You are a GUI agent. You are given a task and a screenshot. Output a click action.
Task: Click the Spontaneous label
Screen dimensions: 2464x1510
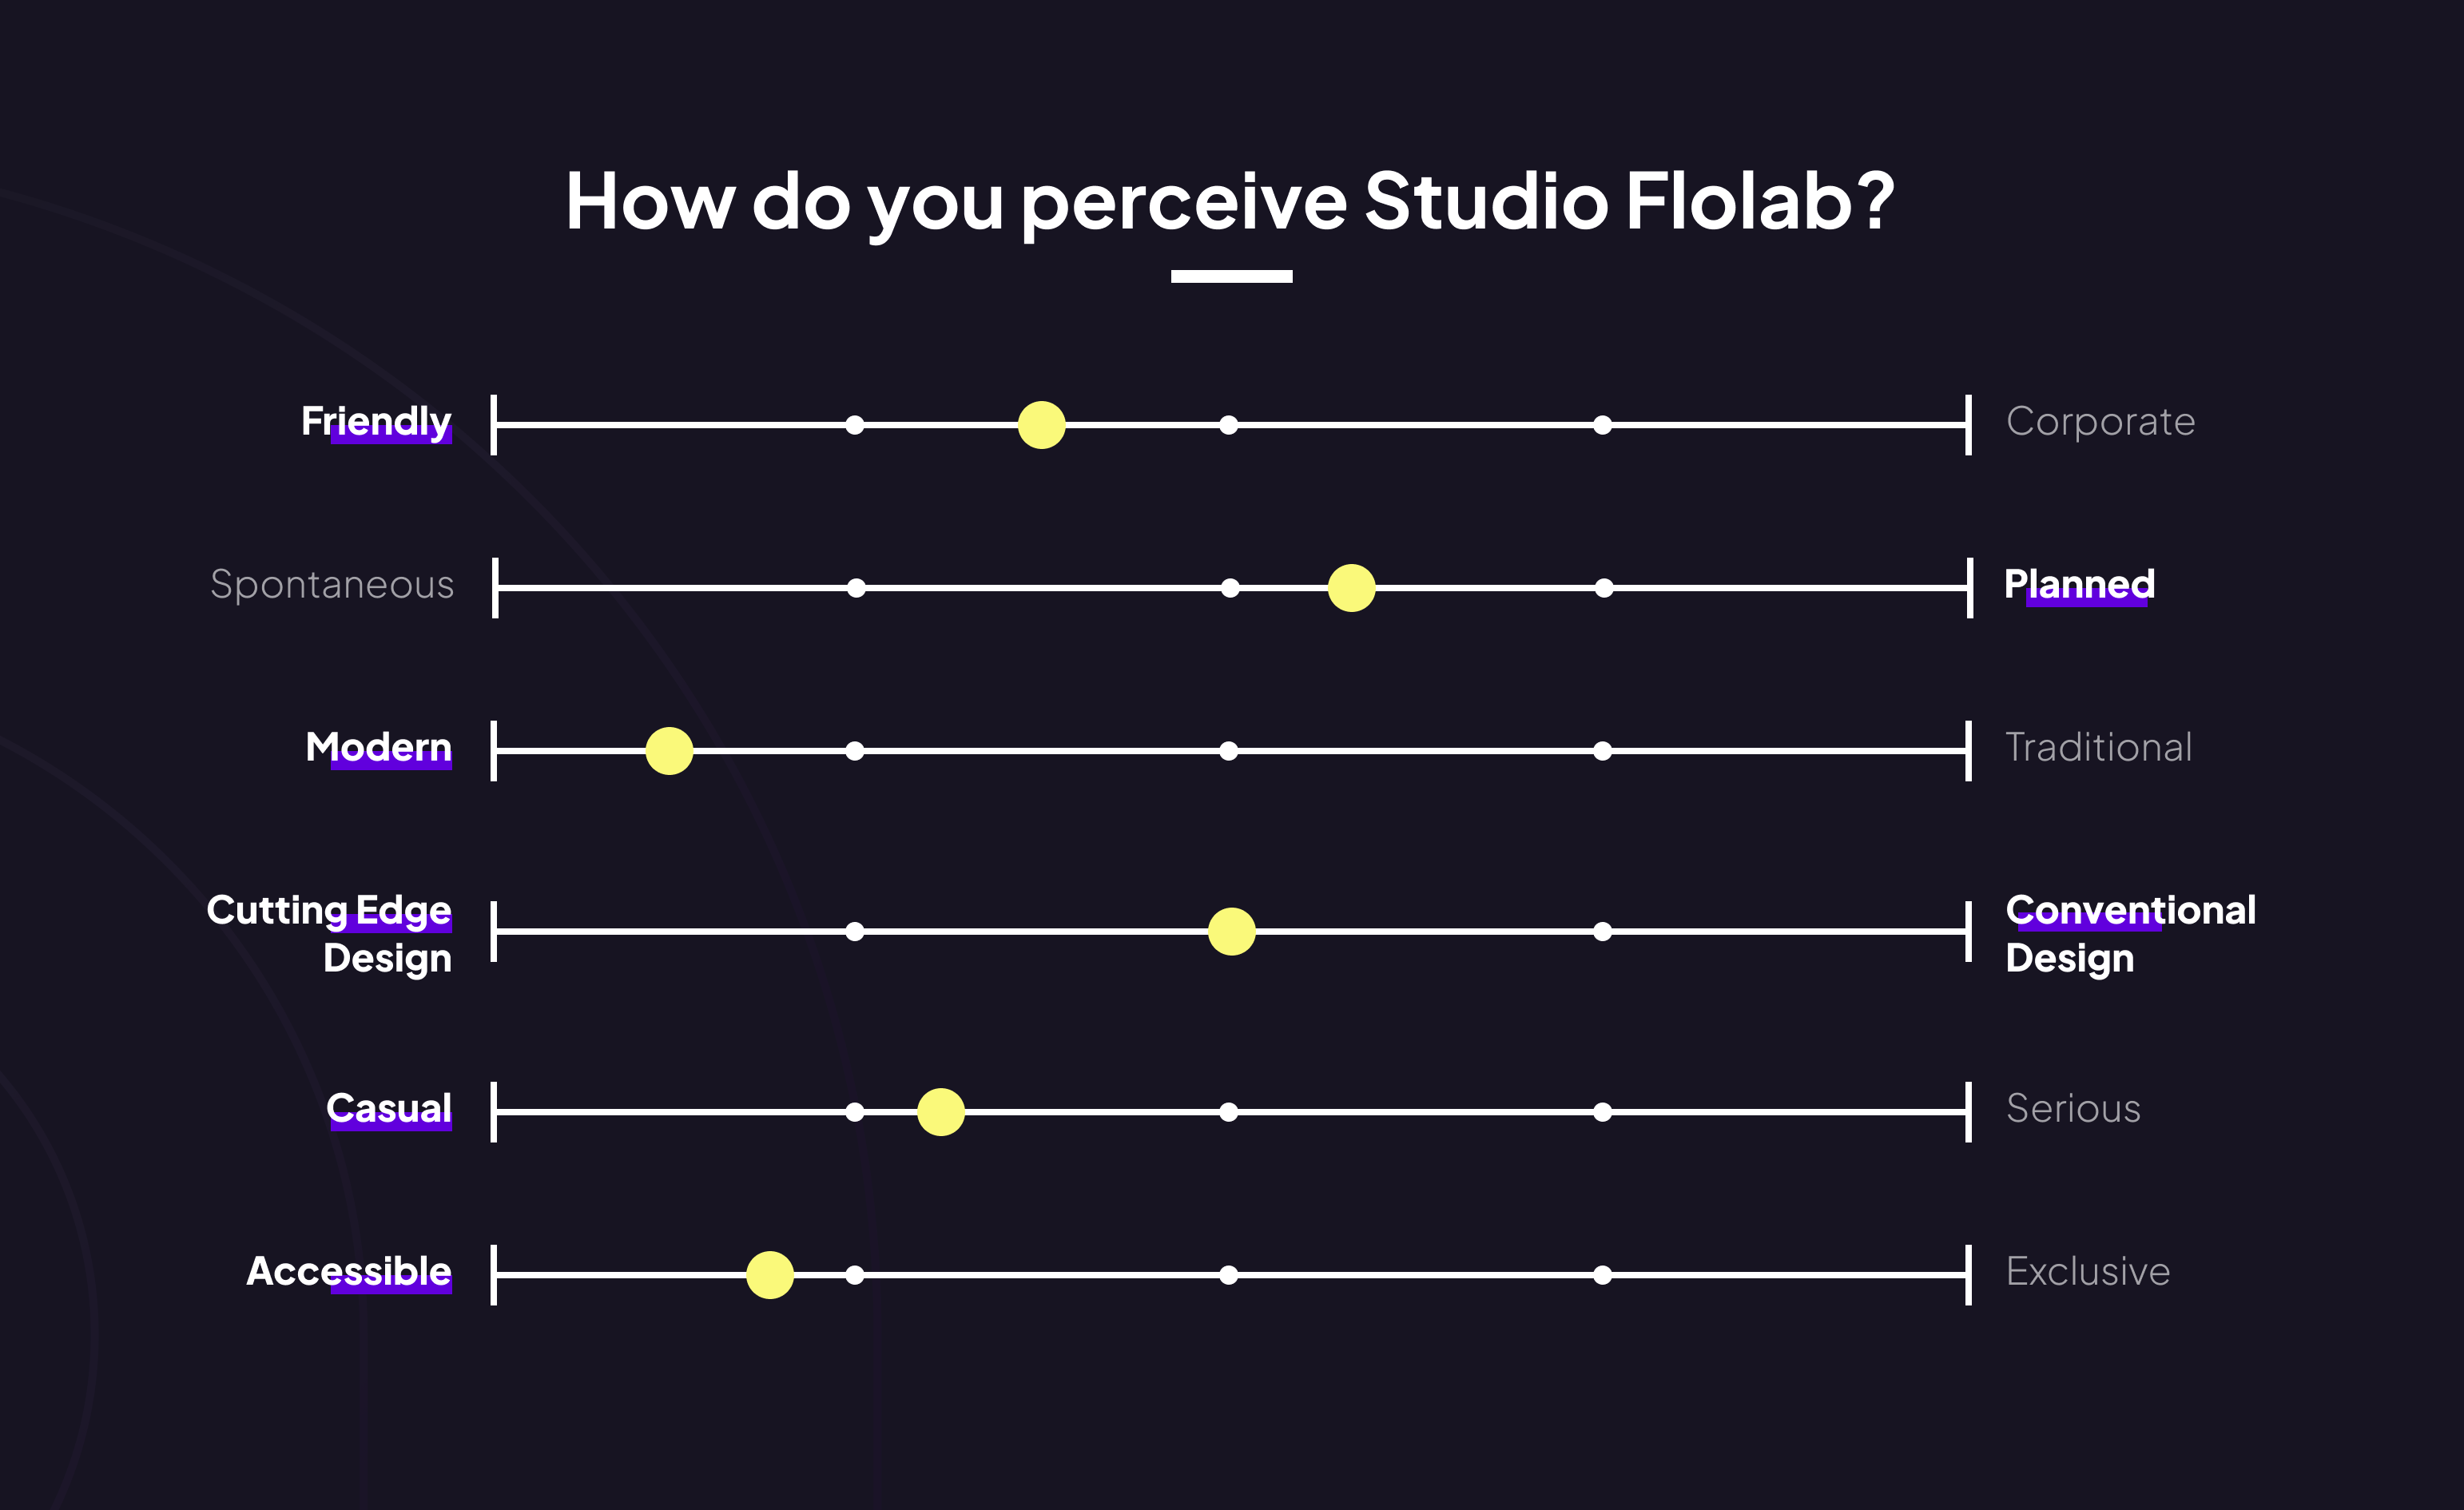[x=332, y=585]
